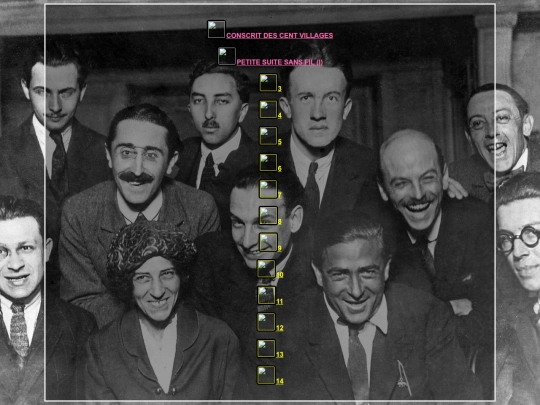This screenshot has height=405, width=540.
Task: Follow the yellow link numbered 12
Action: point(280,328)
